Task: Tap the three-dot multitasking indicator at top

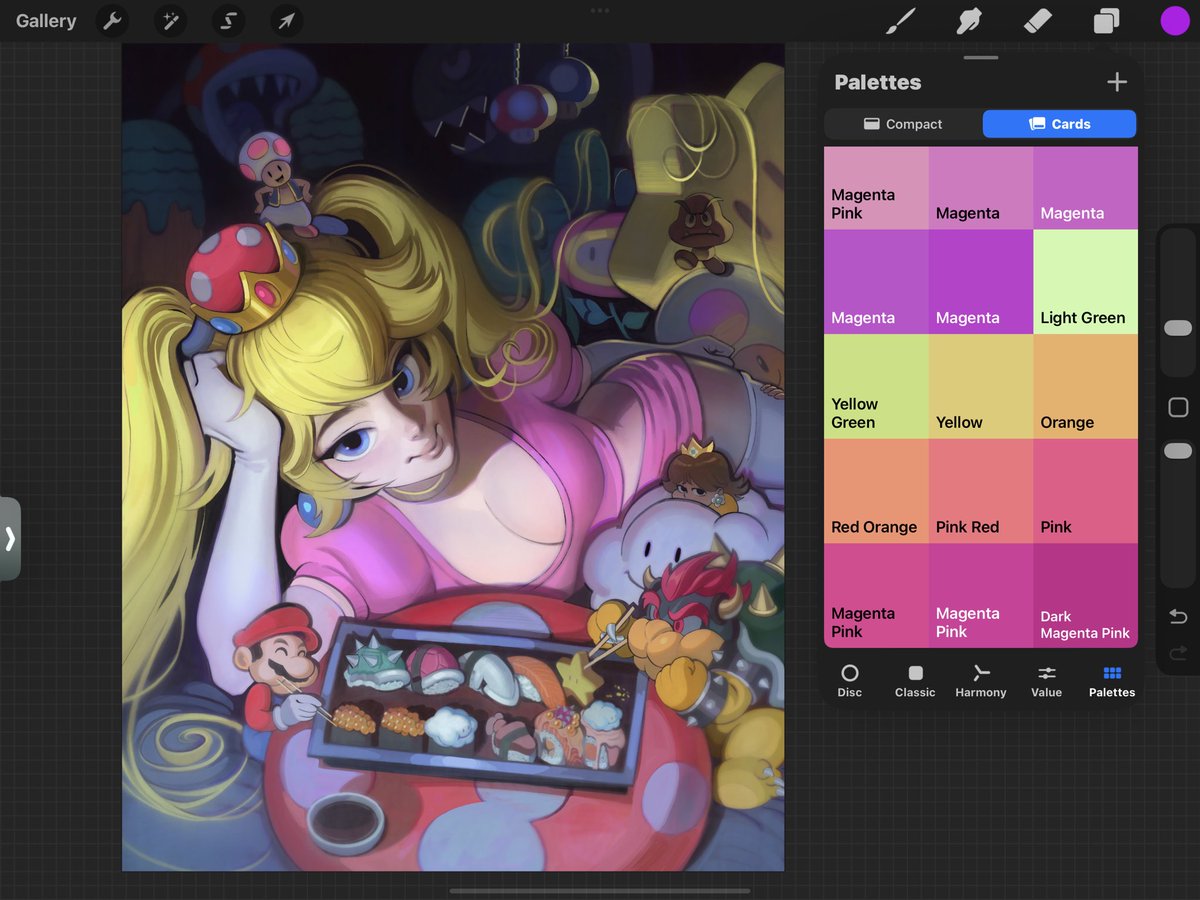Action: click(600, 10)
